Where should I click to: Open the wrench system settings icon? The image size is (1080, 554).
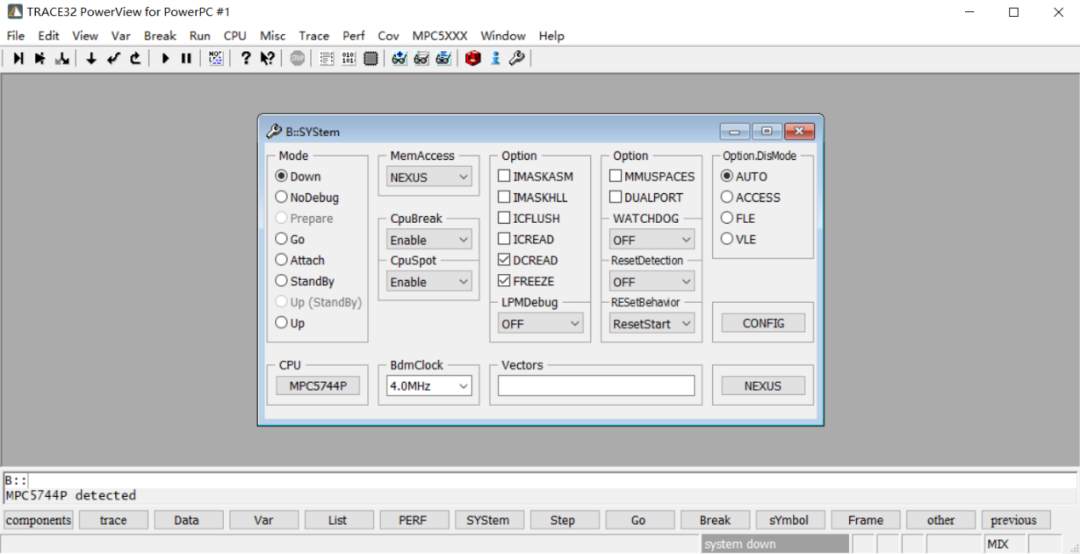[517, 59]
